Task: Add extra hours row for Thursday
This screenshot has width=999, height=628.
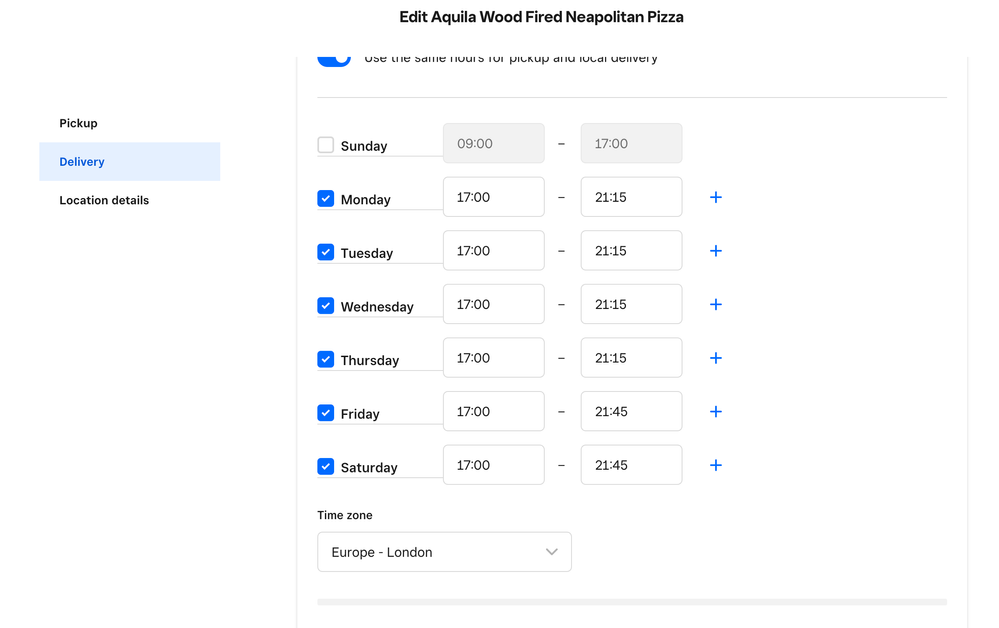Action: tap(715, 358)
